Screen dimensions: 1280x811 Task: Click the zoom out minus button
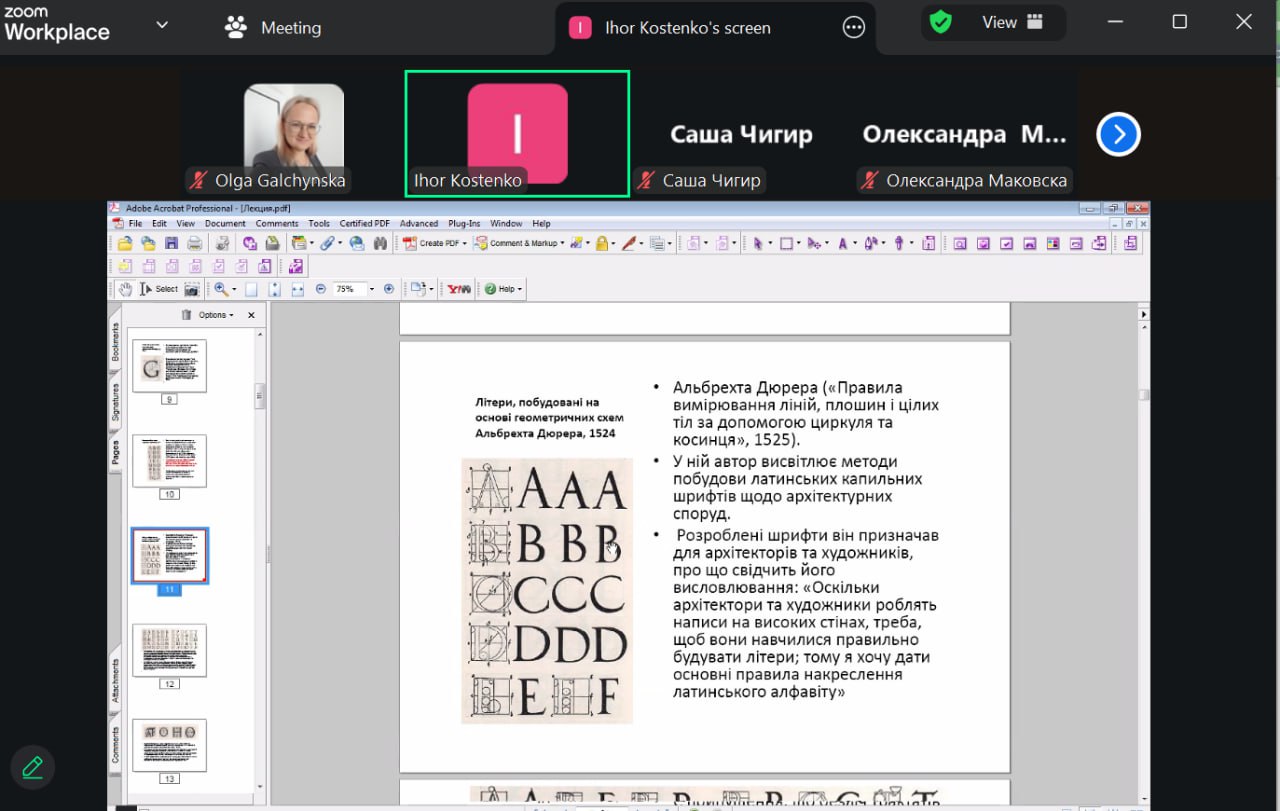[x=321, y=289]
